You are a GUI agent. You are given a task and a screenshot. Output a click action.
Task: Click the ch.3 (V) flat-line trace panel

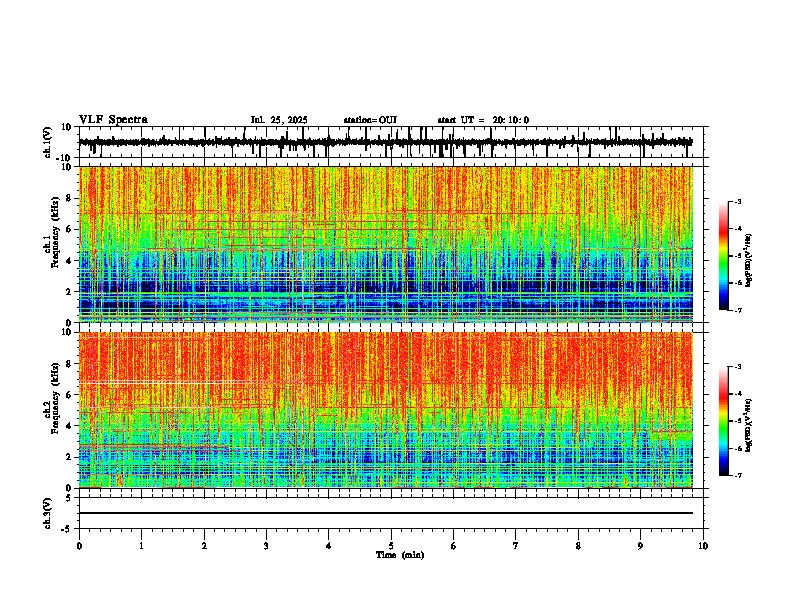click(393, 513)
